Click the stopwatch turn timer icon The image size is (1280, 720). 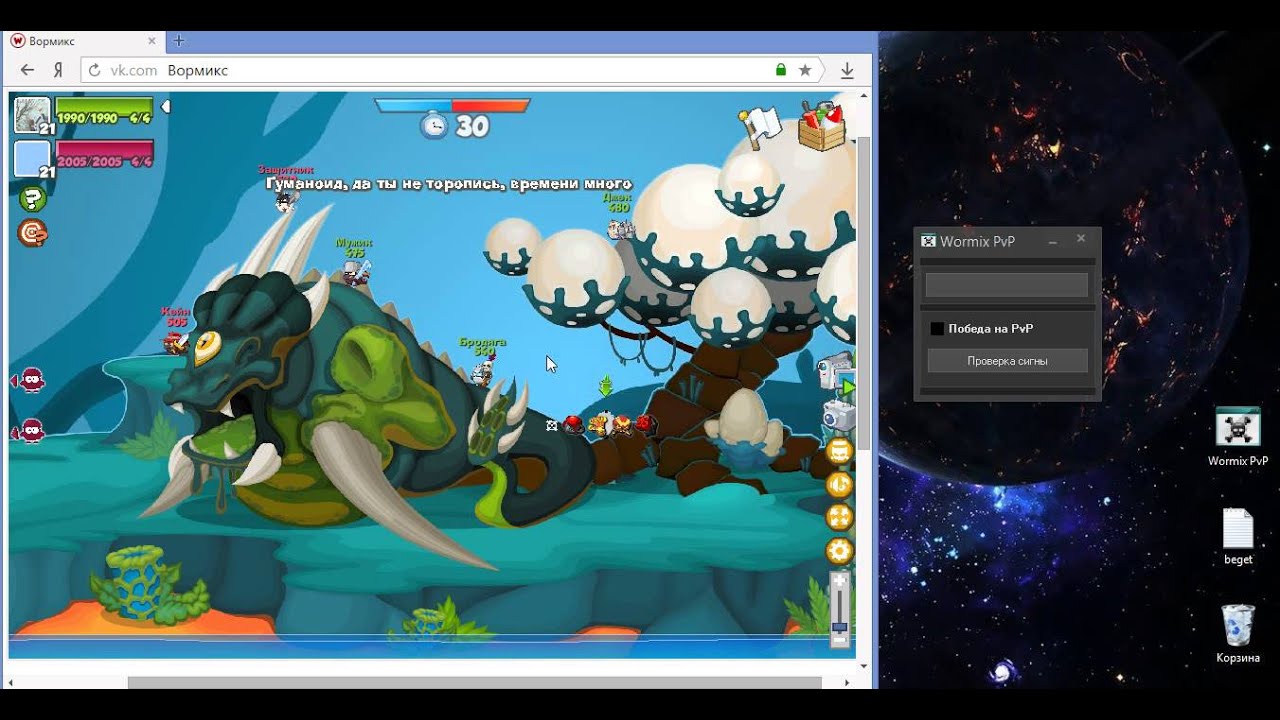click(x=434, y=125)
